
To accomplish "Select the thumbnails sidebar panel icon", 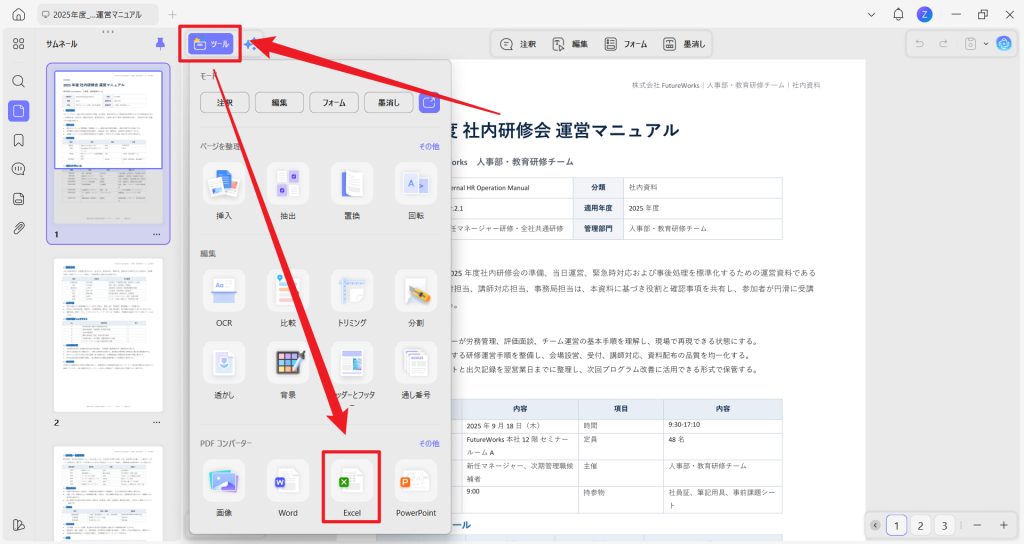I will 19,110.
